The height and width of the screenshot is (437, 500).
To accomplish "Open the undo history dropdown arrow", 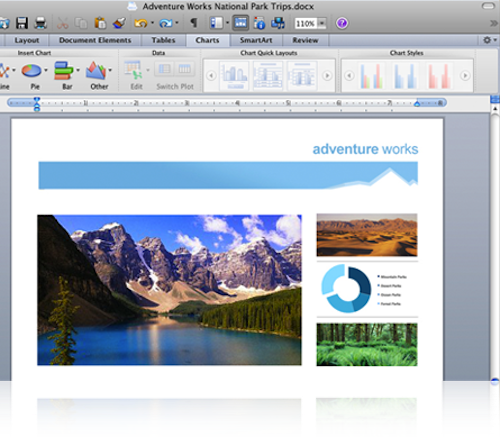I will pyautogui.click(x=152, y=23).
